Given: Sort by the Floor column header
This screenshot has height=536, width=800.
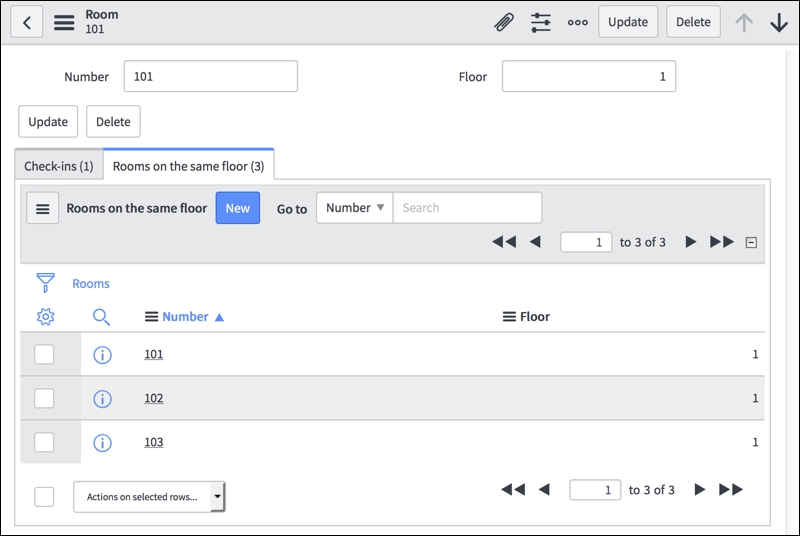Looking at the screenshot, I should pyautogui.click(x=535, y=317).
